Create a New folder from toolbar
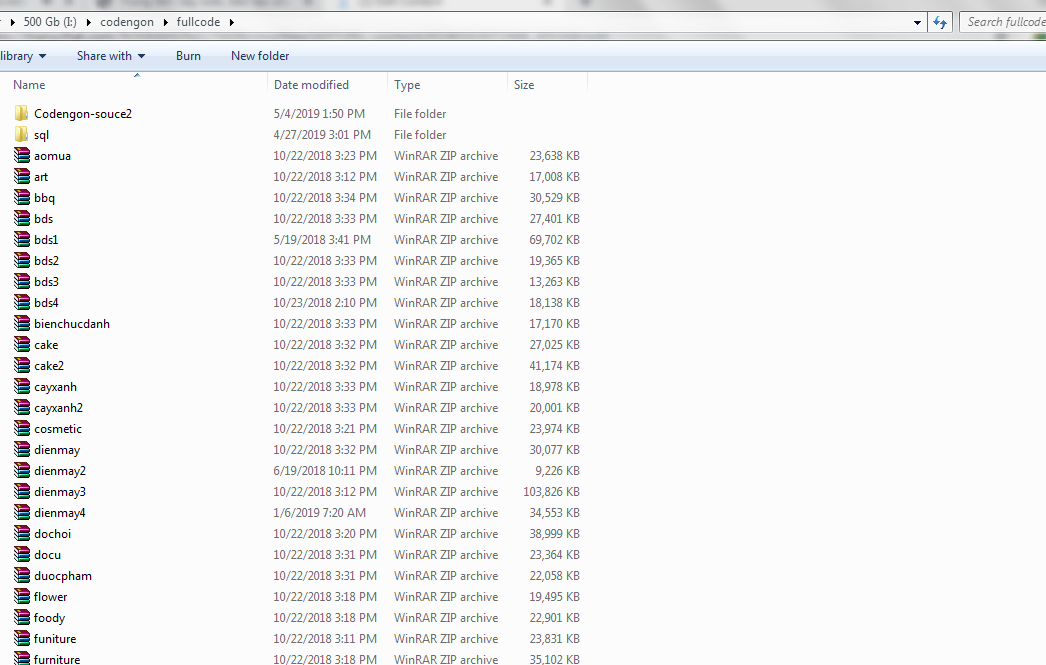This screenshot has width=1046, height=665. 260,56
